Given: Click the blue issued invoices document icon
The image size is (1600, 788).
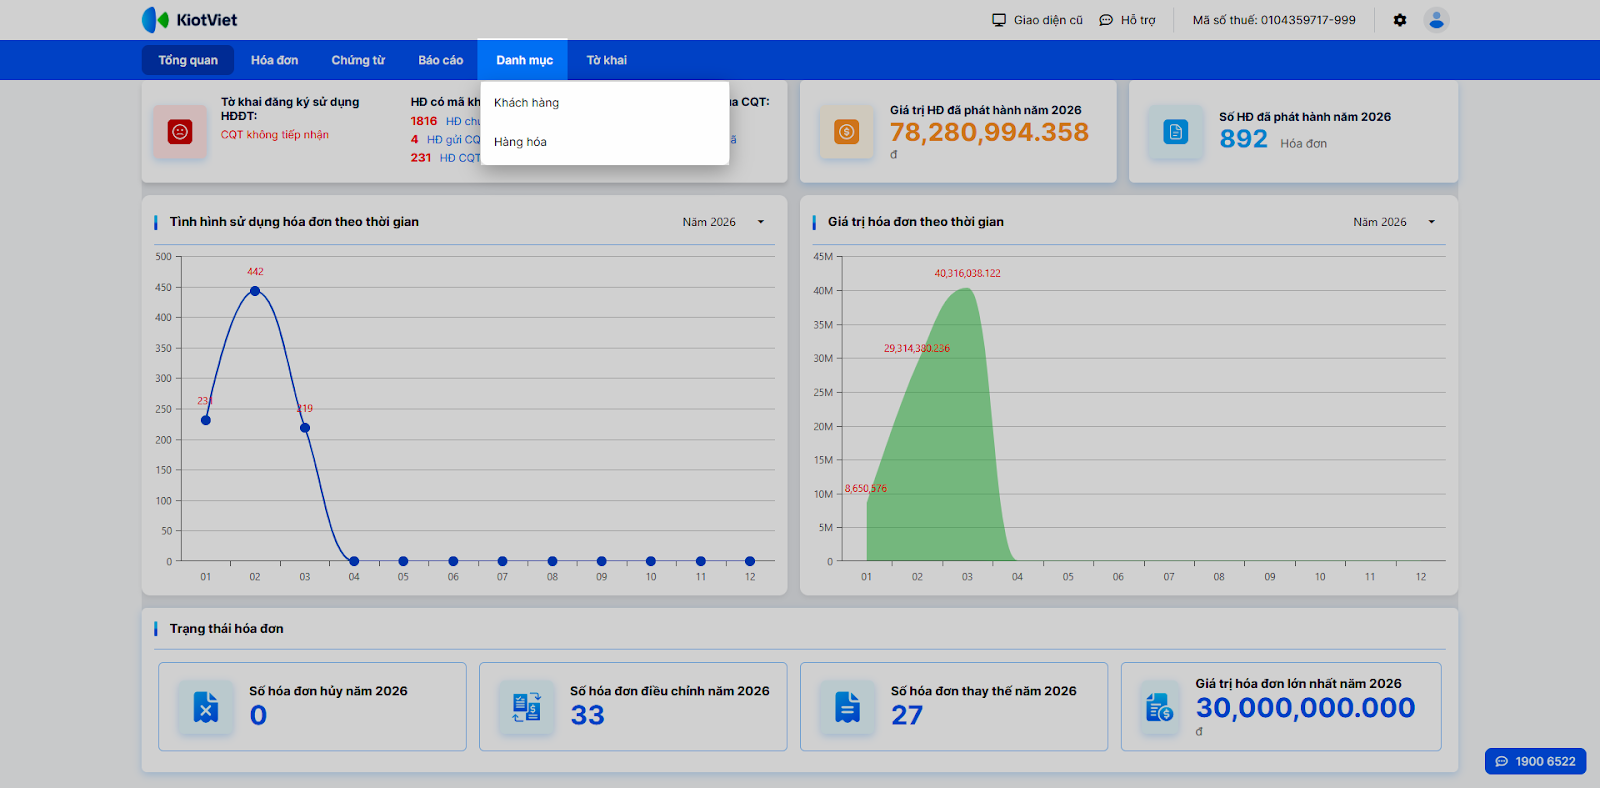Looking at the screenshot, I should click(1175, 132).
